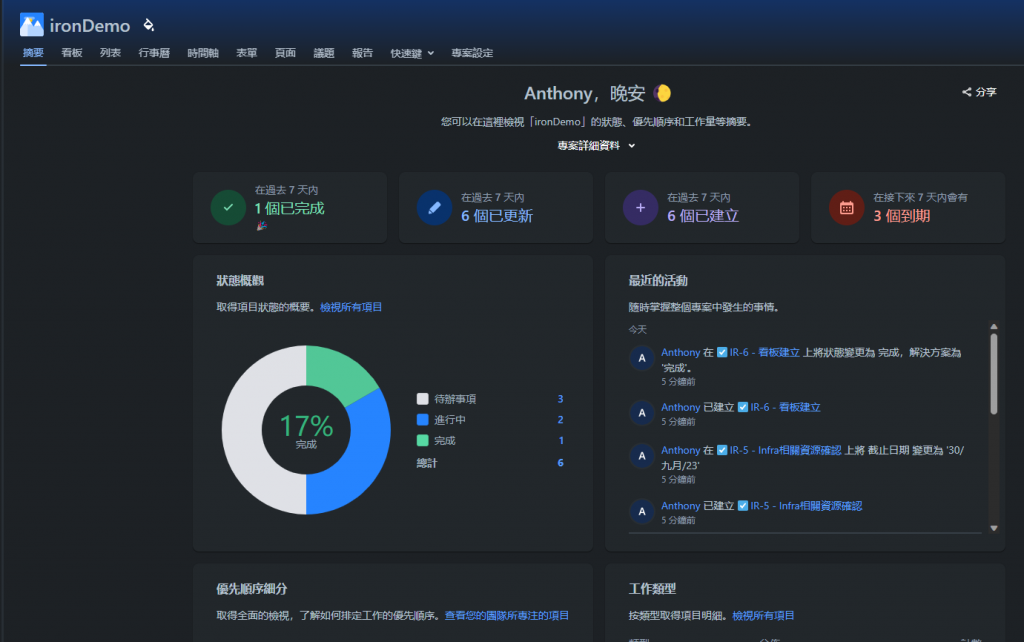Image resolution: width=1024 pixels, height=642 pixels.
Task: Click the green checkmark completed icon
Action: pyautogui.click(x=228, y=208)
